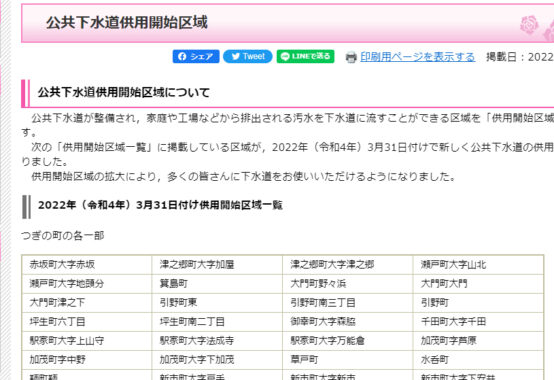Image resolution: width=554 pixels, height=380 pixels.
Task: Select table cell 津之郷町大字加屋
Action: point(217,265)
